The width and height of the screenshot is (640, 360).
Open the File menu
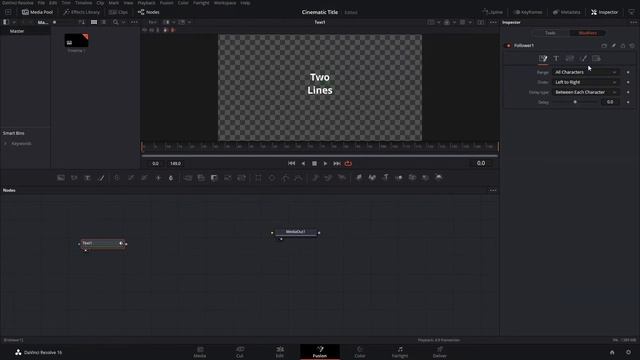tap(41, 3)
